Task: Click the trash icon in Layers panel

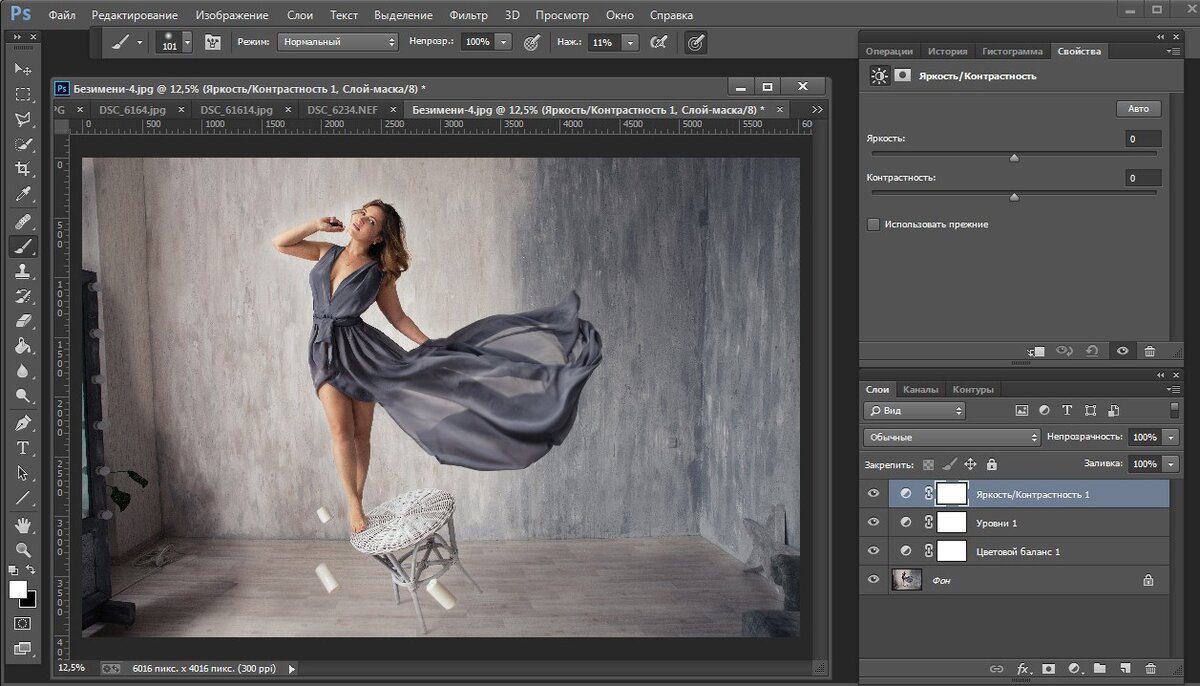Action: (1150, 668)
